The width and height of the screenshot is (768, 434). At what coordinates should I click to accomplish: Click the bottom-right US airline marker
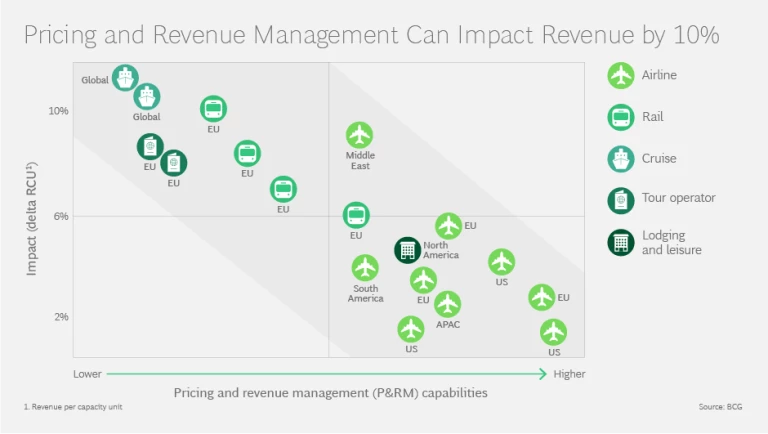point(553,332)
